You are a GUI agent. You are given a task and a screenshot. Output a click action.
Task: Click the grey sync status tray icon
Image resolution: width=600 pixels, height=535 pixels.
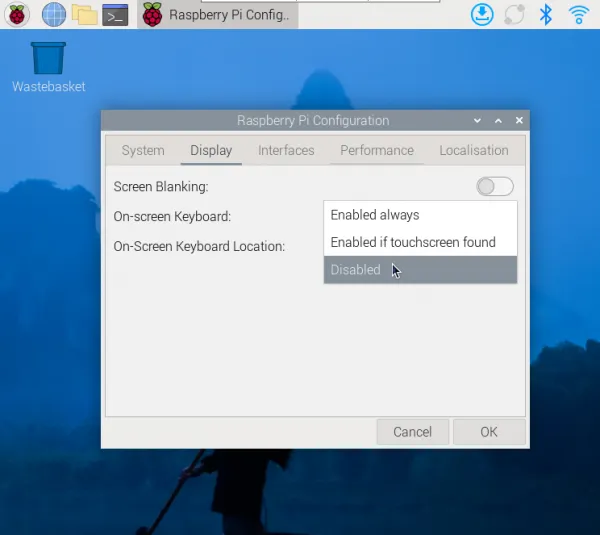[x=514, y=14]
